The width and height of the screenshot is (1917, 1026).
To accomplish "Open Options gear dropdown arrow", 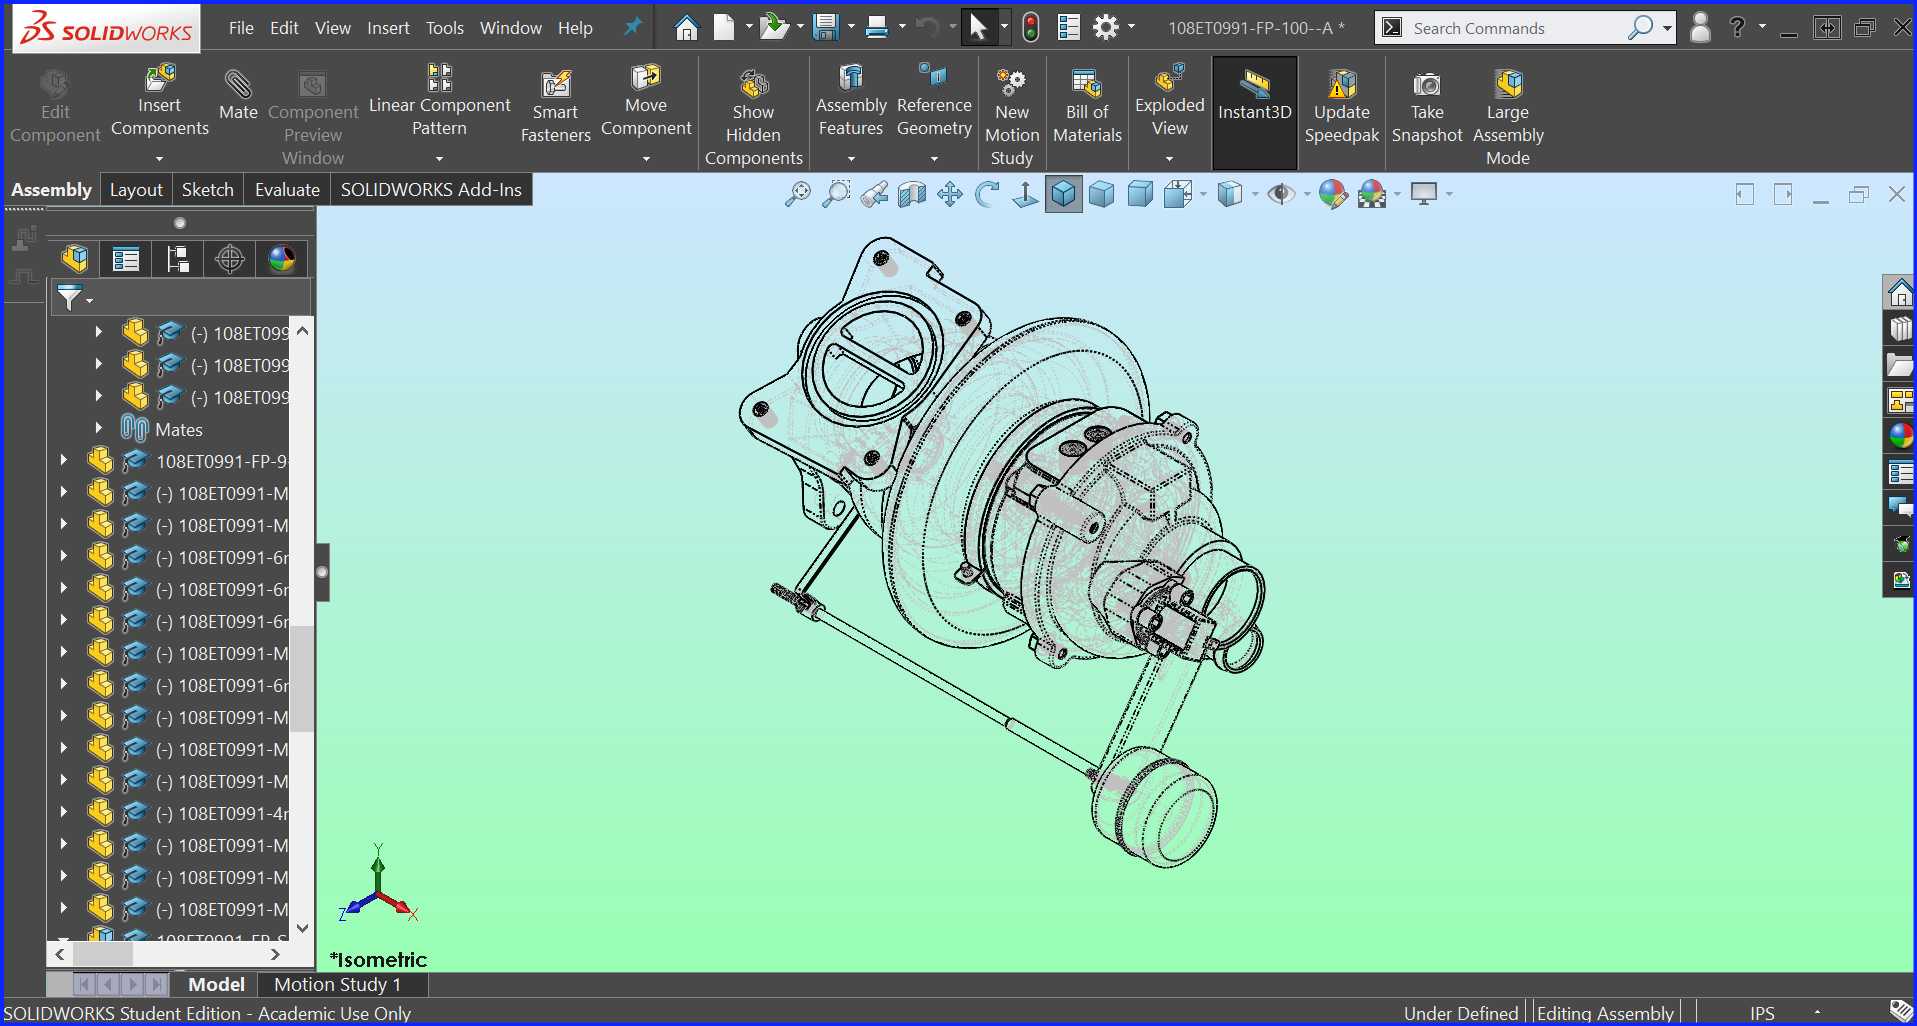I will click(1131, 27).
